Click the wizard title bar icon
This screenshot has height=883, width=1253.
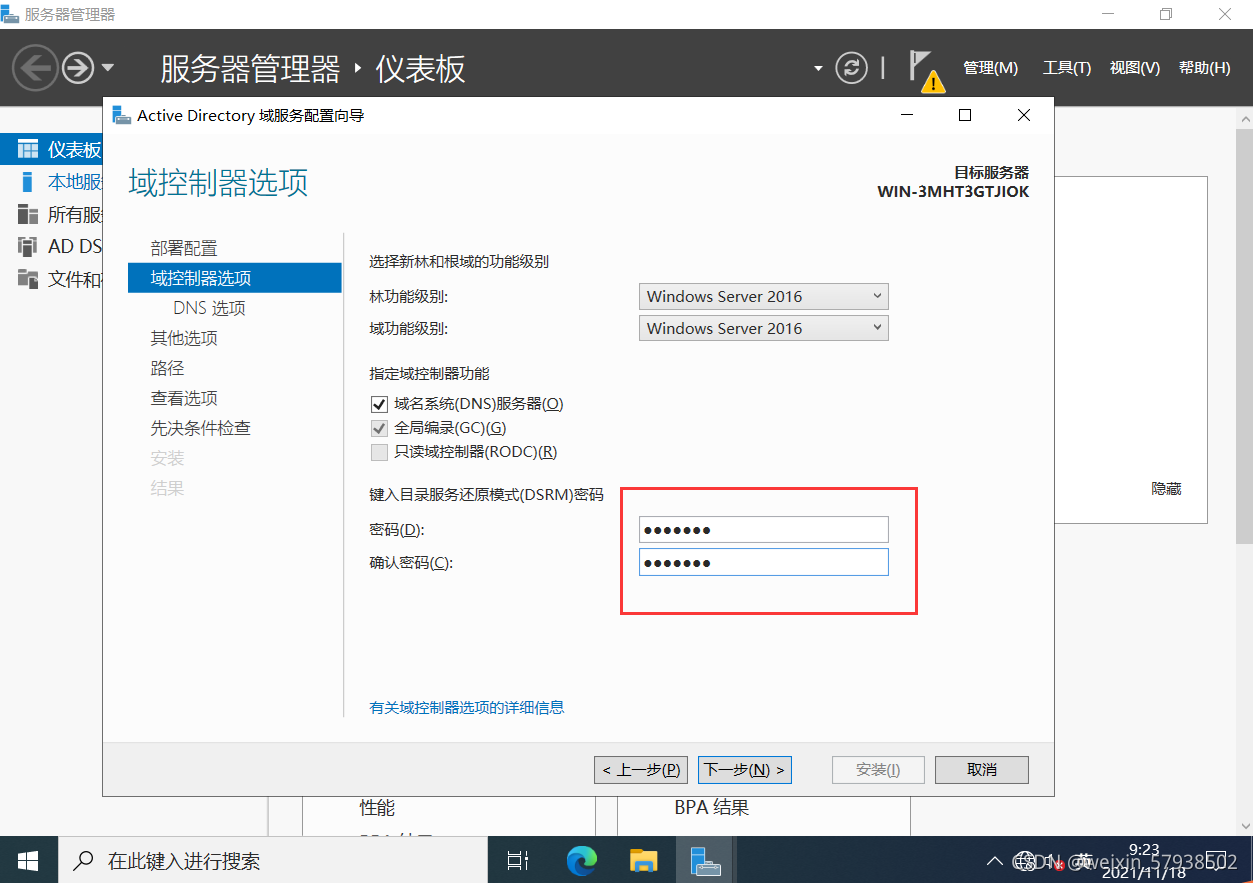pos(122,115)
